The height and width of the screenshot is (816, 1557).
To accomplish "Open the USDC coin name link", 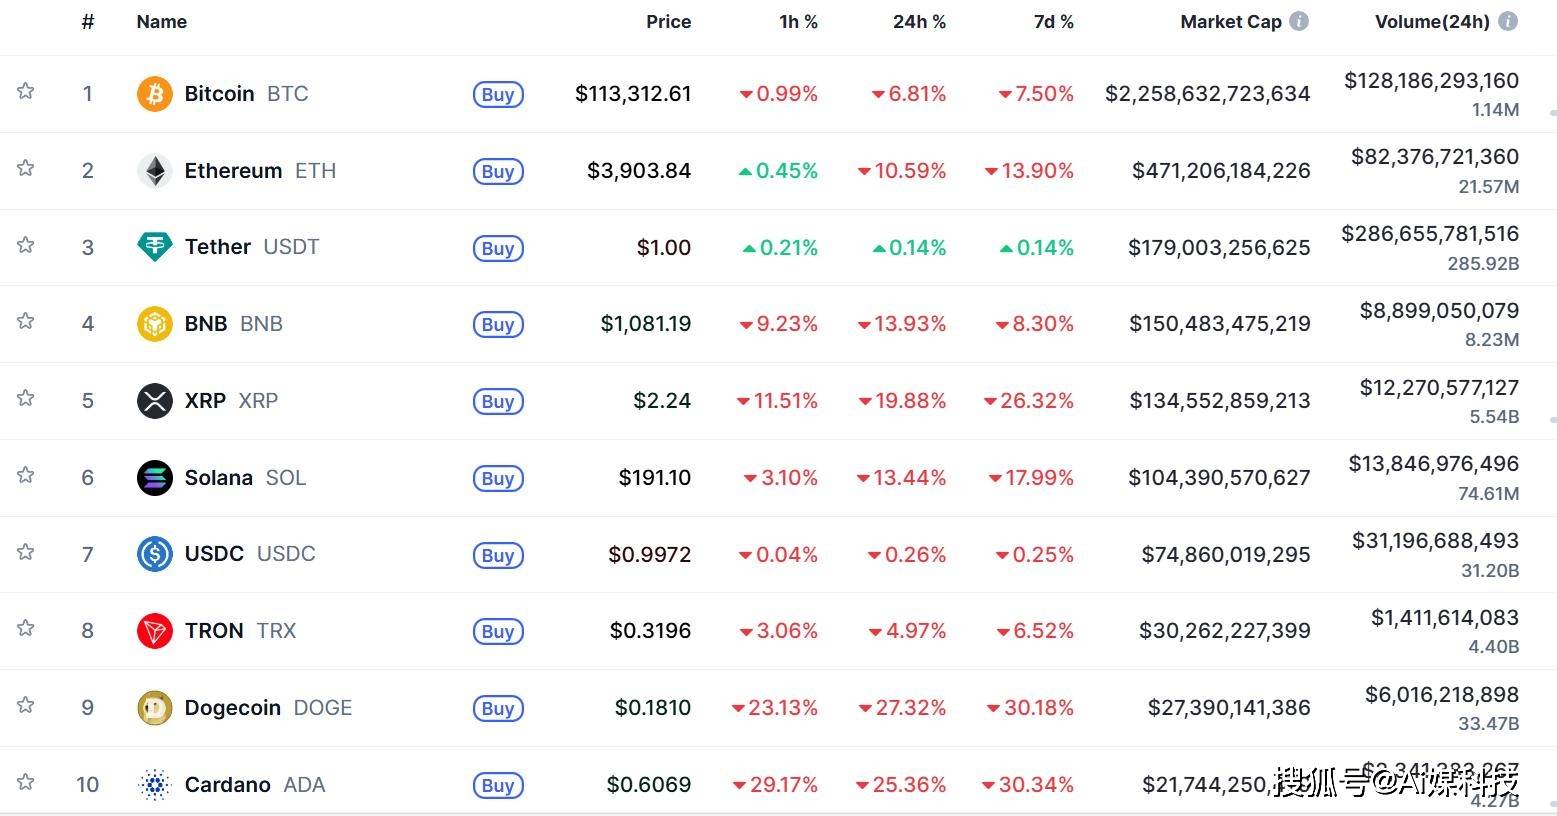I will coord(214,554).
